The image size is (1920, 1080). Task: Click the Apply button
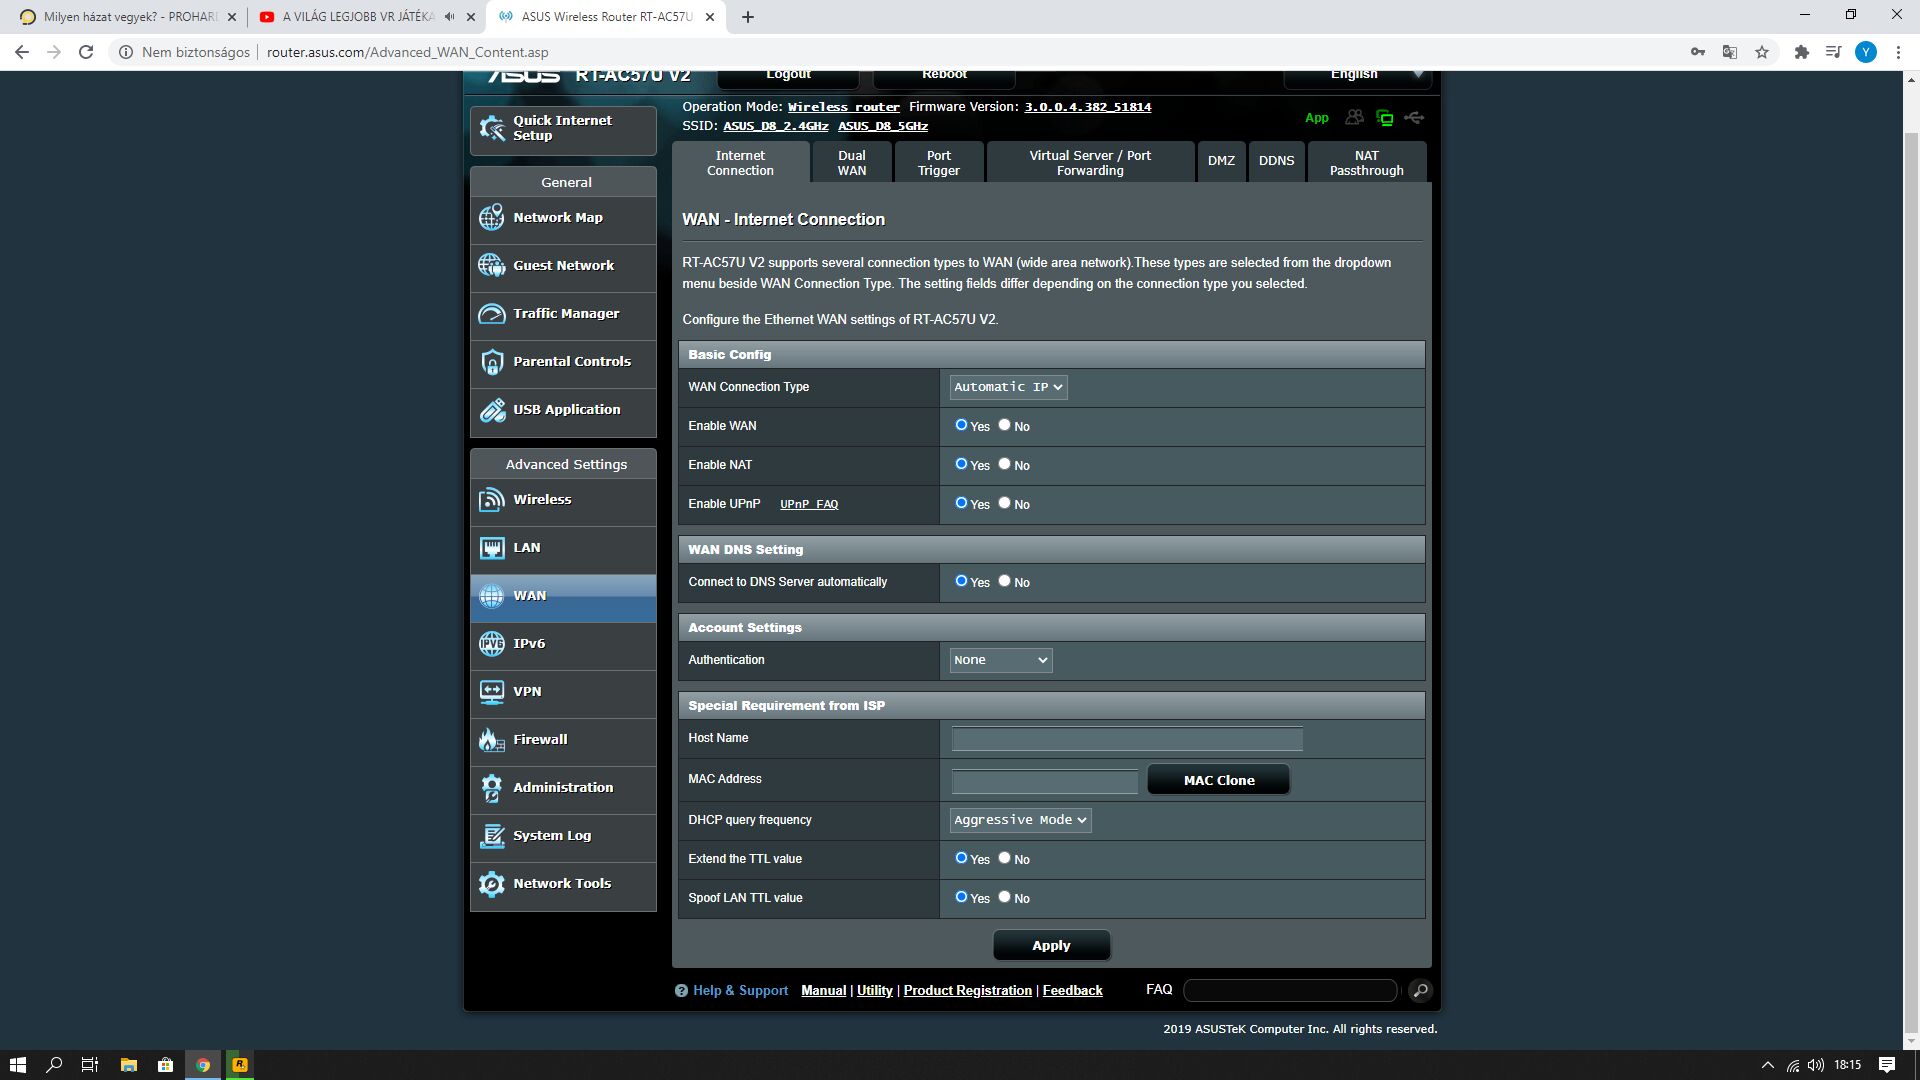click(x=1051, y=945)
